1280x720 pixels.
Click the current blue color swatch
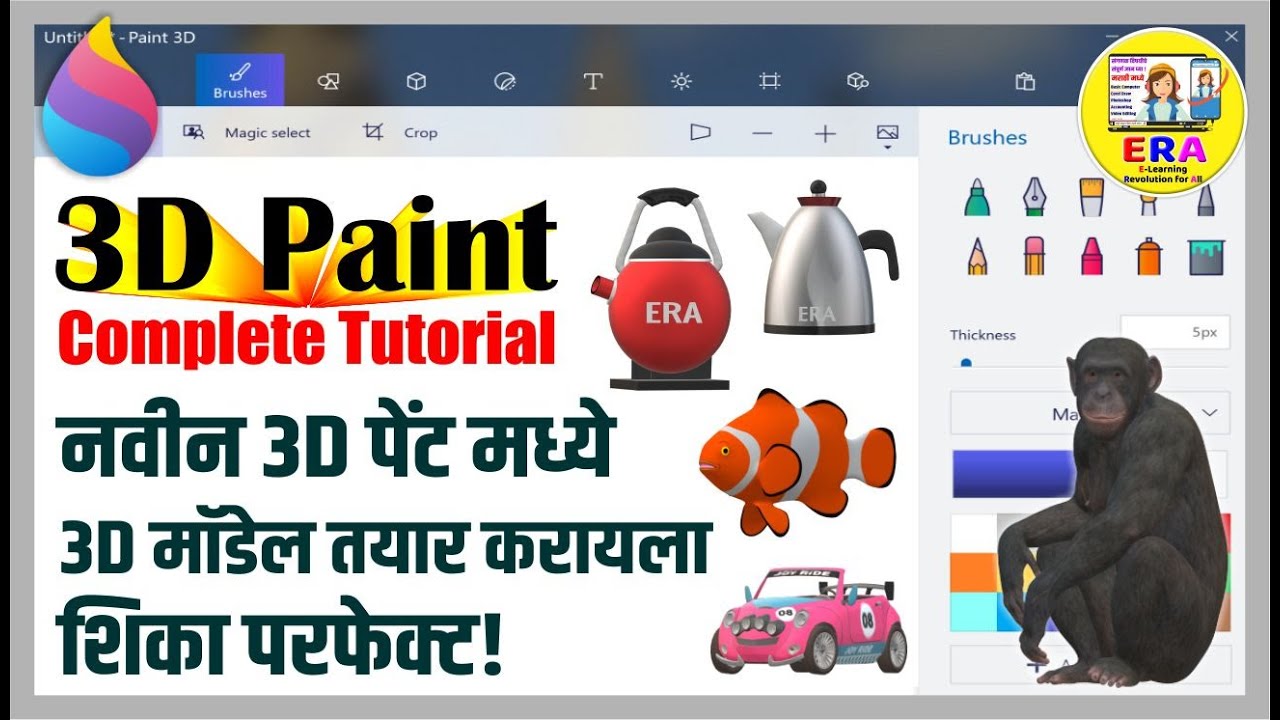click(x=1013, y=474)
